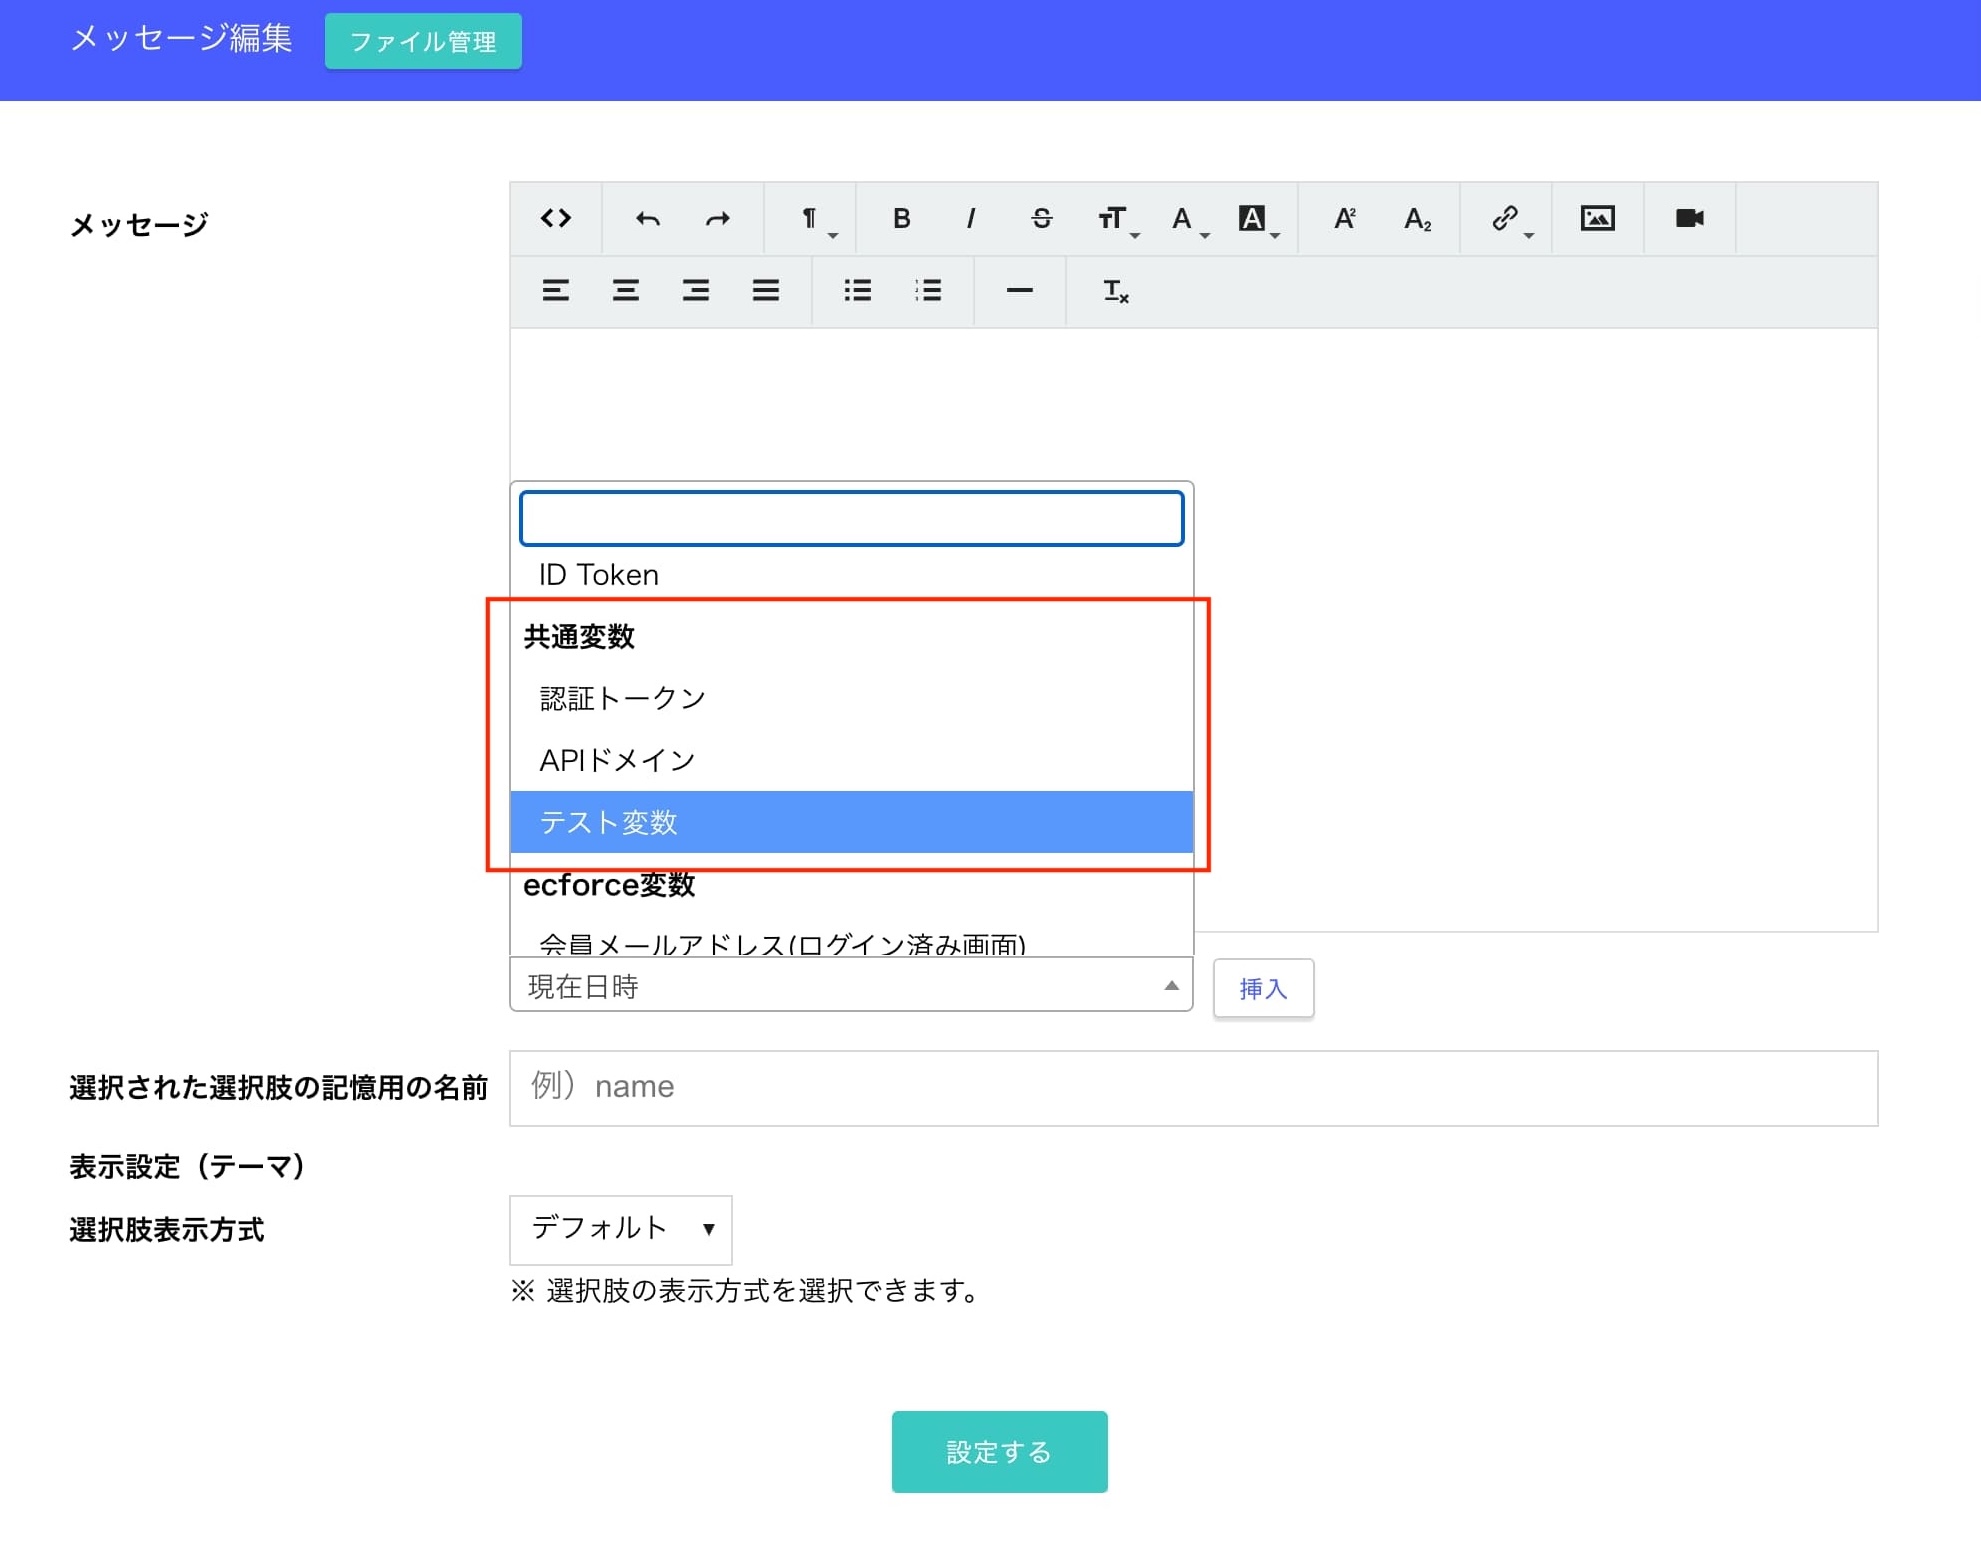Image resolution: width=1981 pixels, height=1563 pixels.
Task: Toggle code view in editor toolbar
Action: point(555,218)
